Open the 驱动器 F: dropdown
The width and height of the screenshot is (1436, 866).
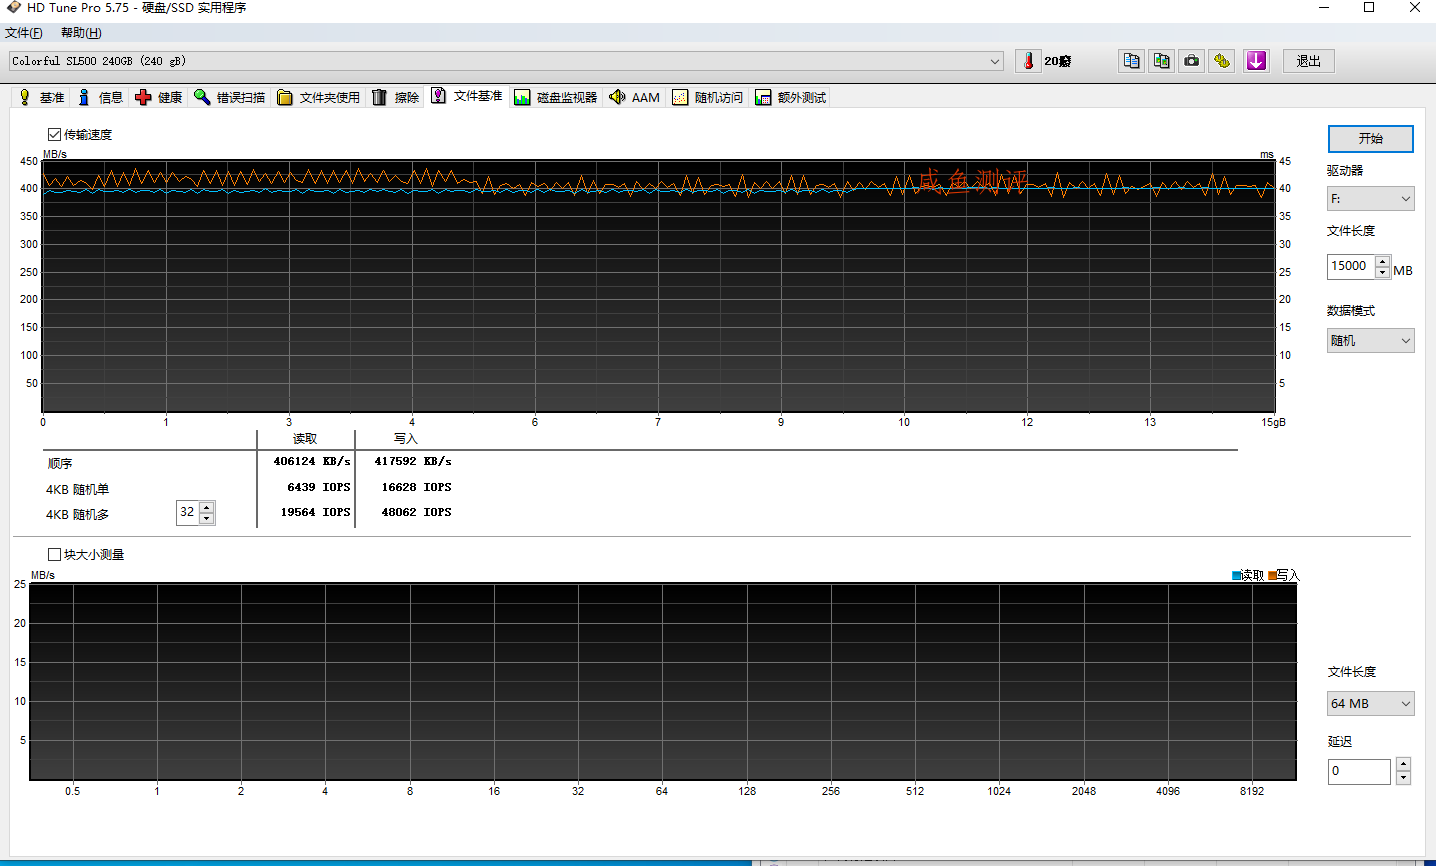coord(1370,199)
